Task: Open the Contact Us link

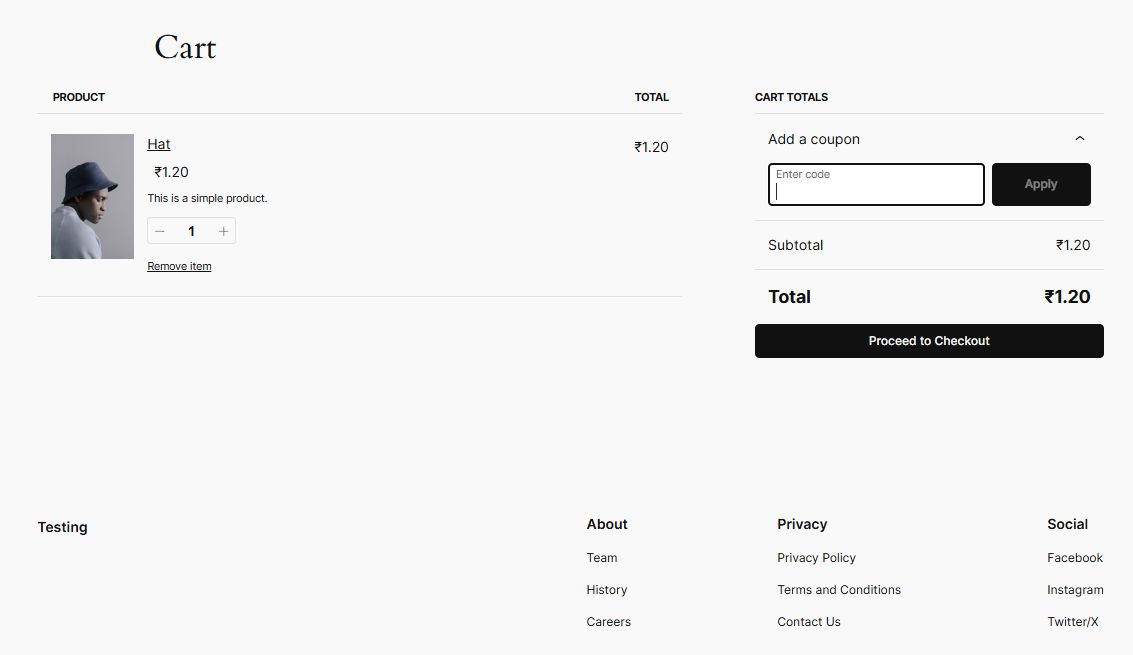Action: [809, 622]
